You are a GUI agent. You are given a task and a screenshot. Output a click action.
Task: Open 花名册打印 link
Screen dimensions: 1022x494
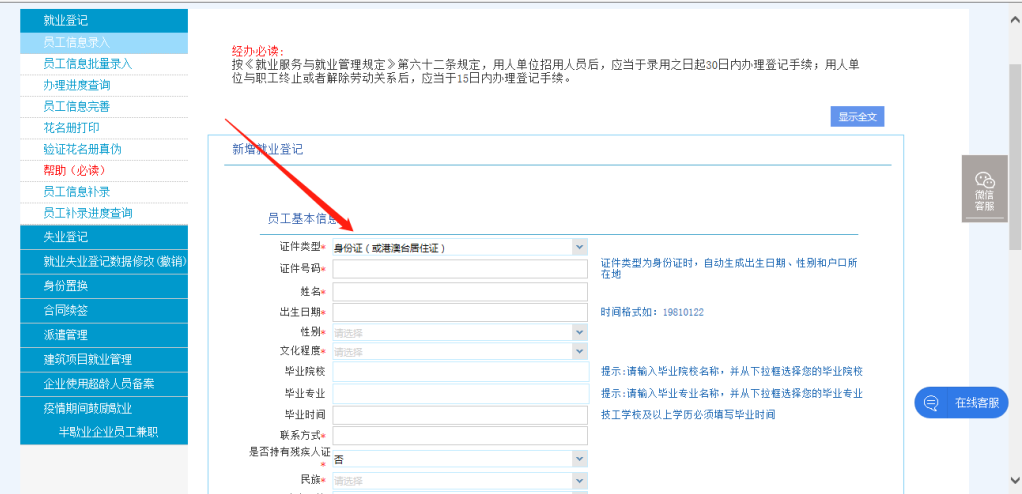pos(72,128)
